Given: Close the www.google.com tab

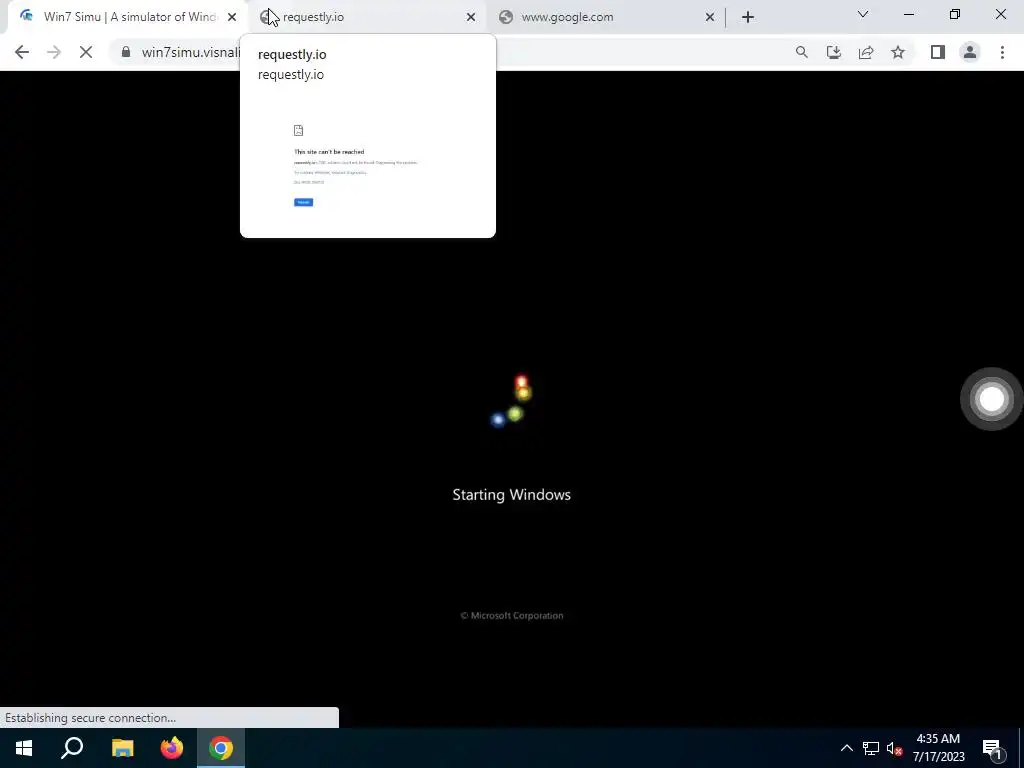Looking at the screenshot, I should (710, 17).
